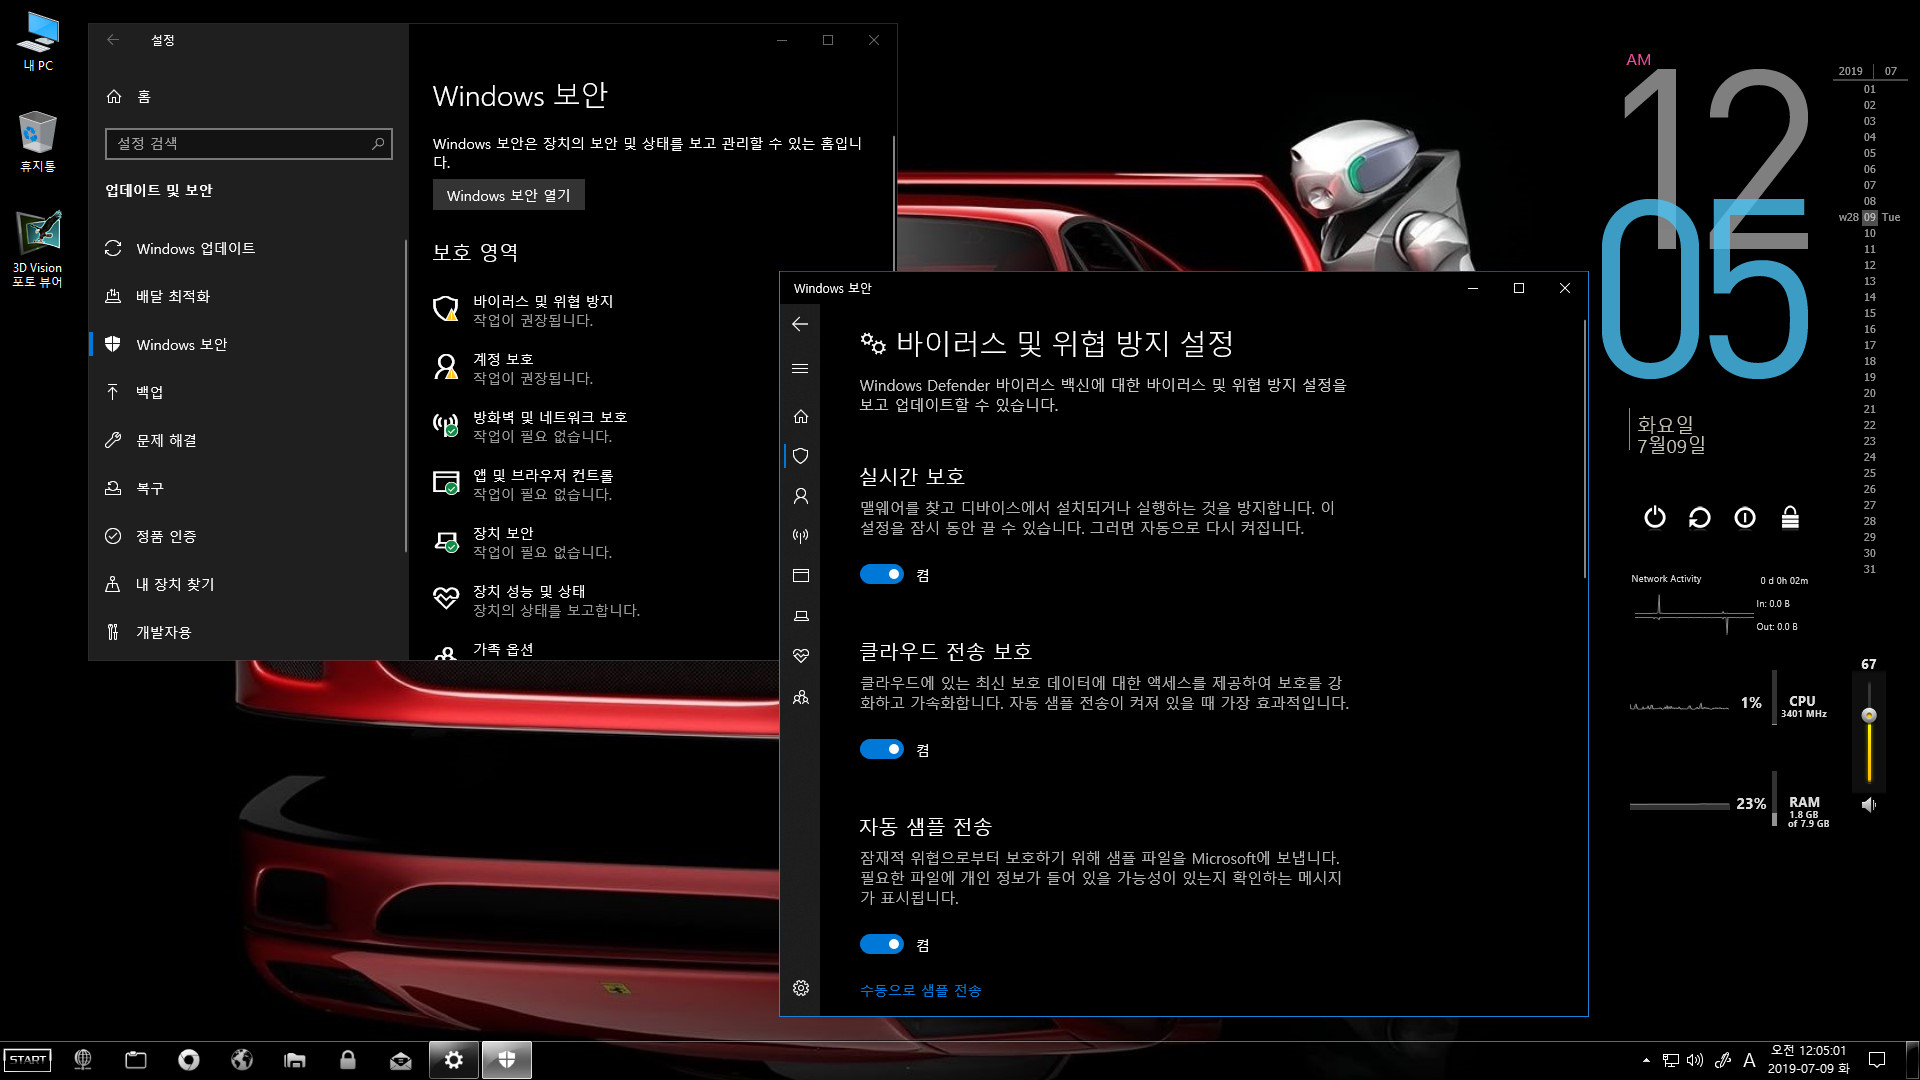Click the 홈 home entry in Settings
This screenshot has height=1080, width=1920.
point(247,96)
